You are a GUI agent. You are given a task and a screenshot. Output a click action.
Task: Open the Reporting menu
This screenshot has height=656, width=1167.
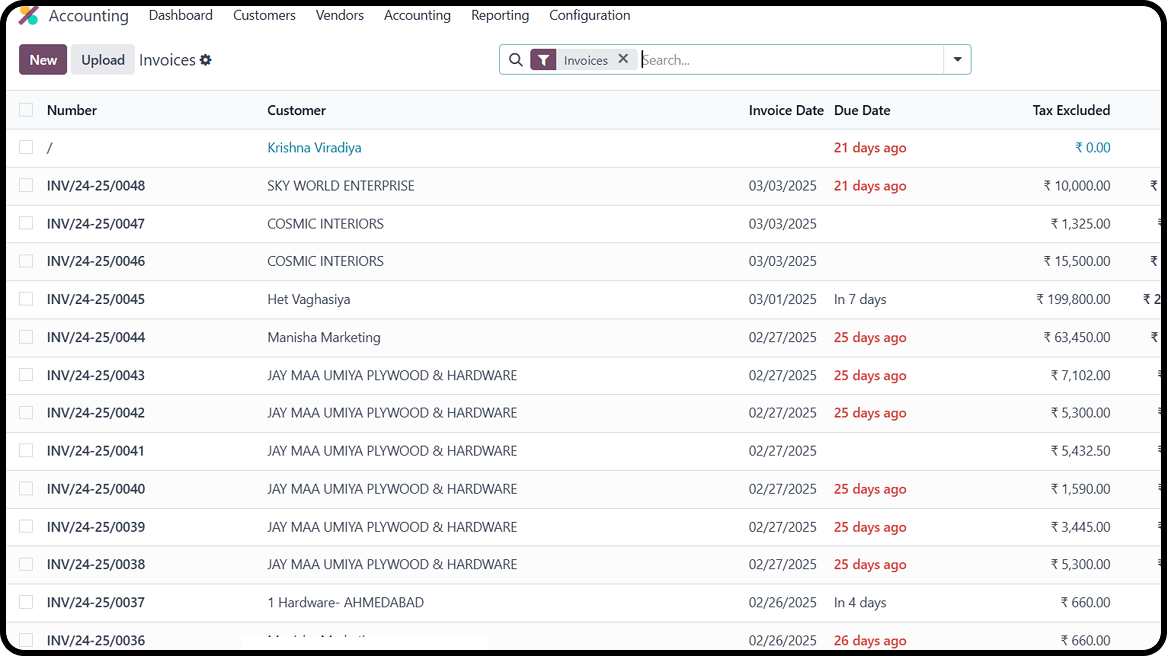click(499, 15)
